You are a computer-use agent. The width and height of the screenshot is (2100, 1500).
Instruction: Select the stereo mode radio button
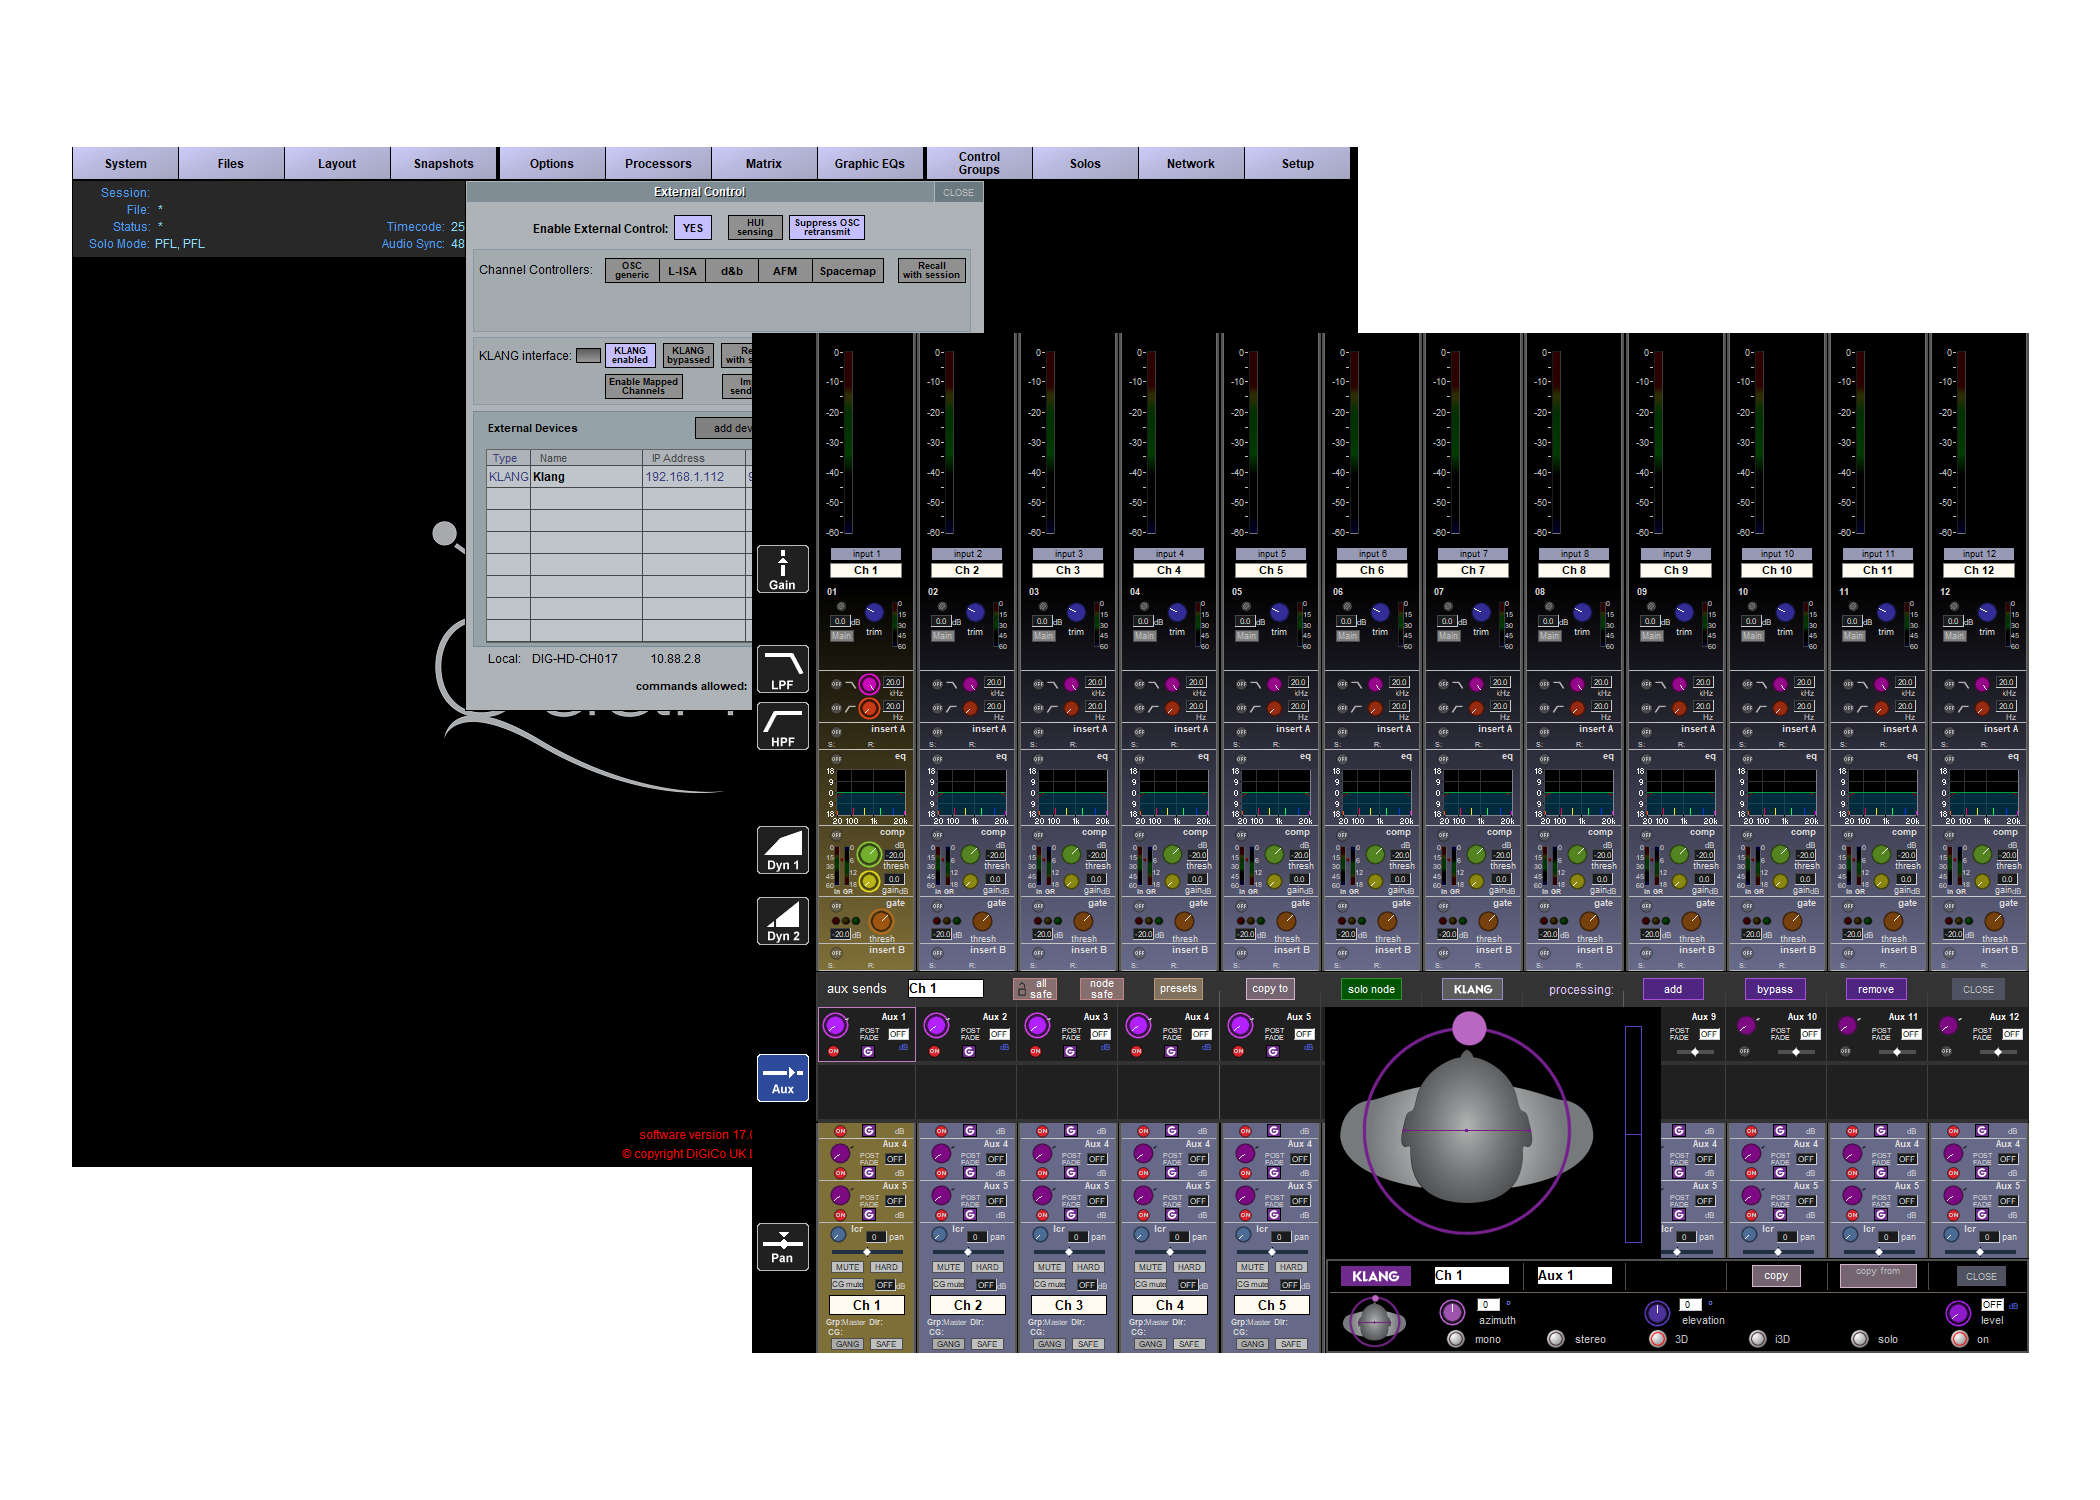point(1555,1339)
